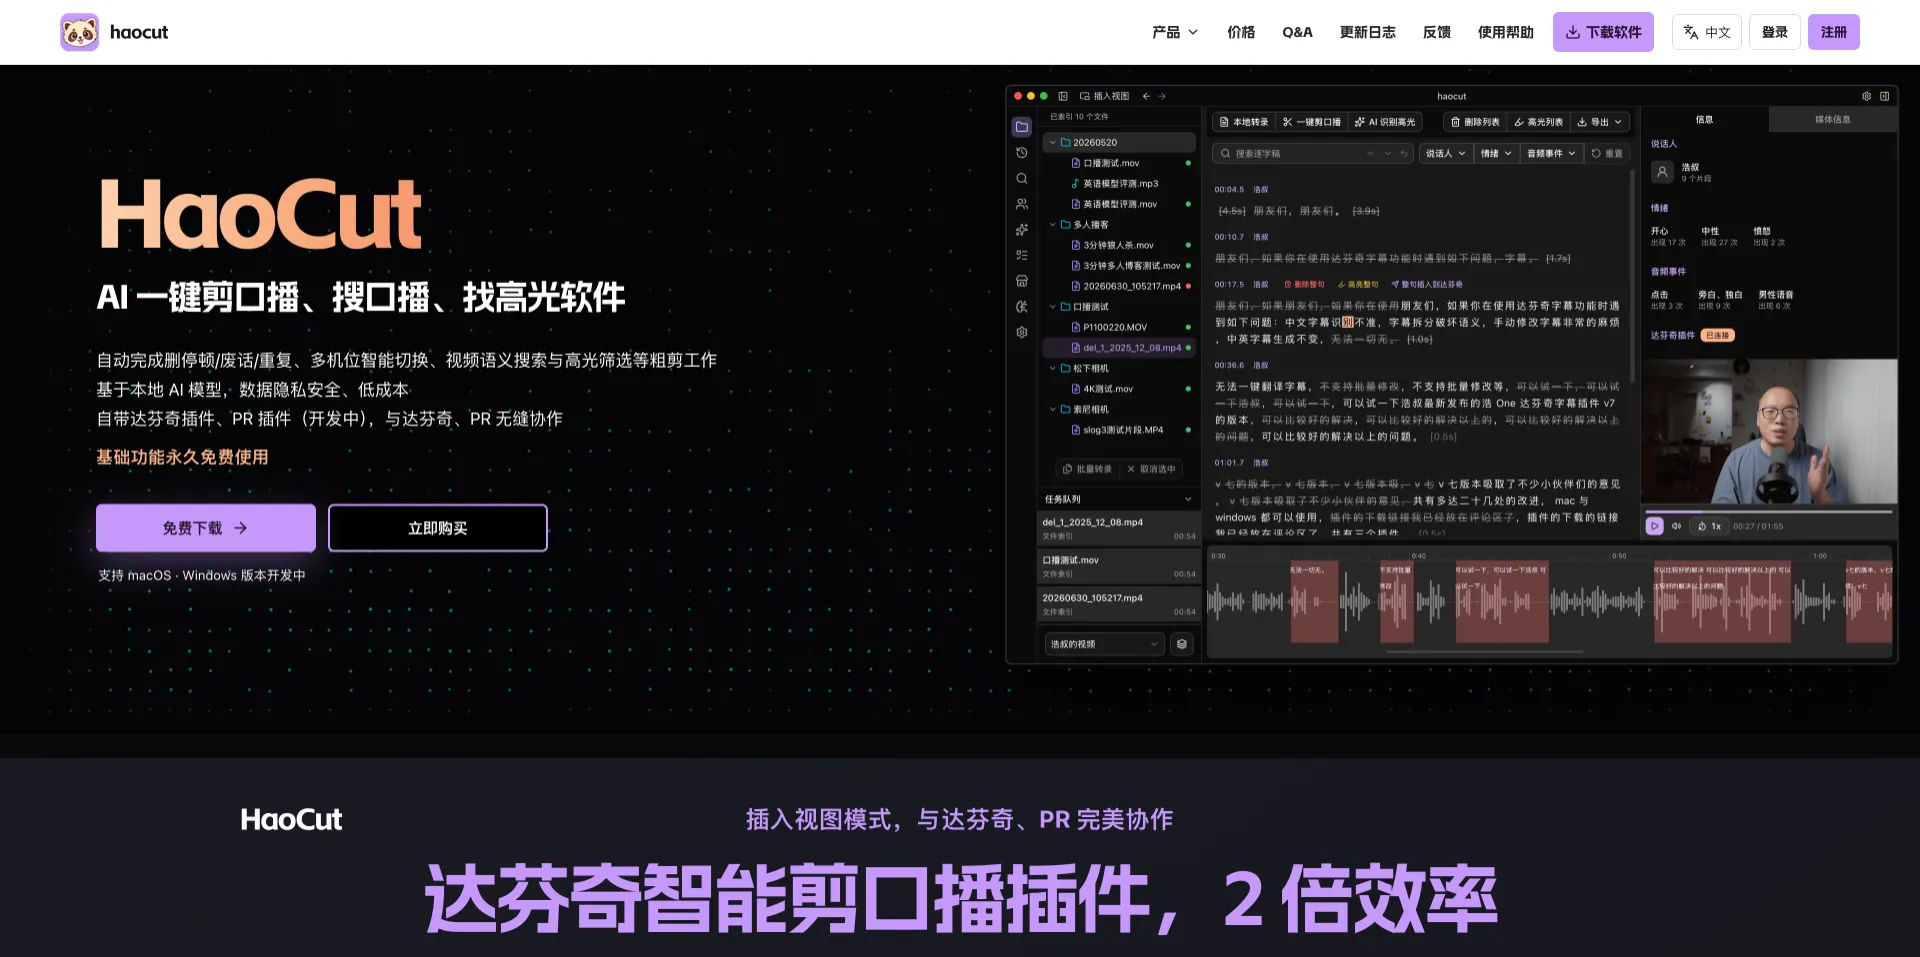Open the 导出 export dropdown

point(1600,122)
